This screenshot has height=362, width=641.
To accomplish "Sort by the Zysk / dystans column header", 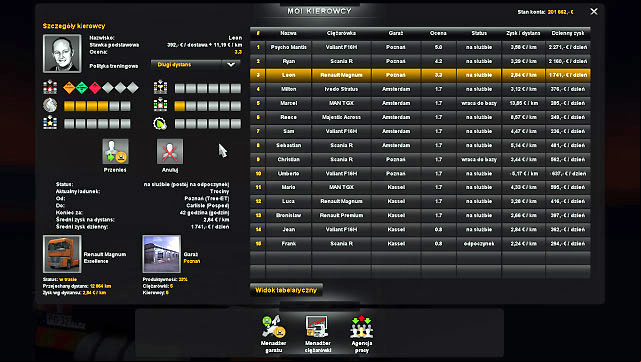I will (x=523, y=33).
